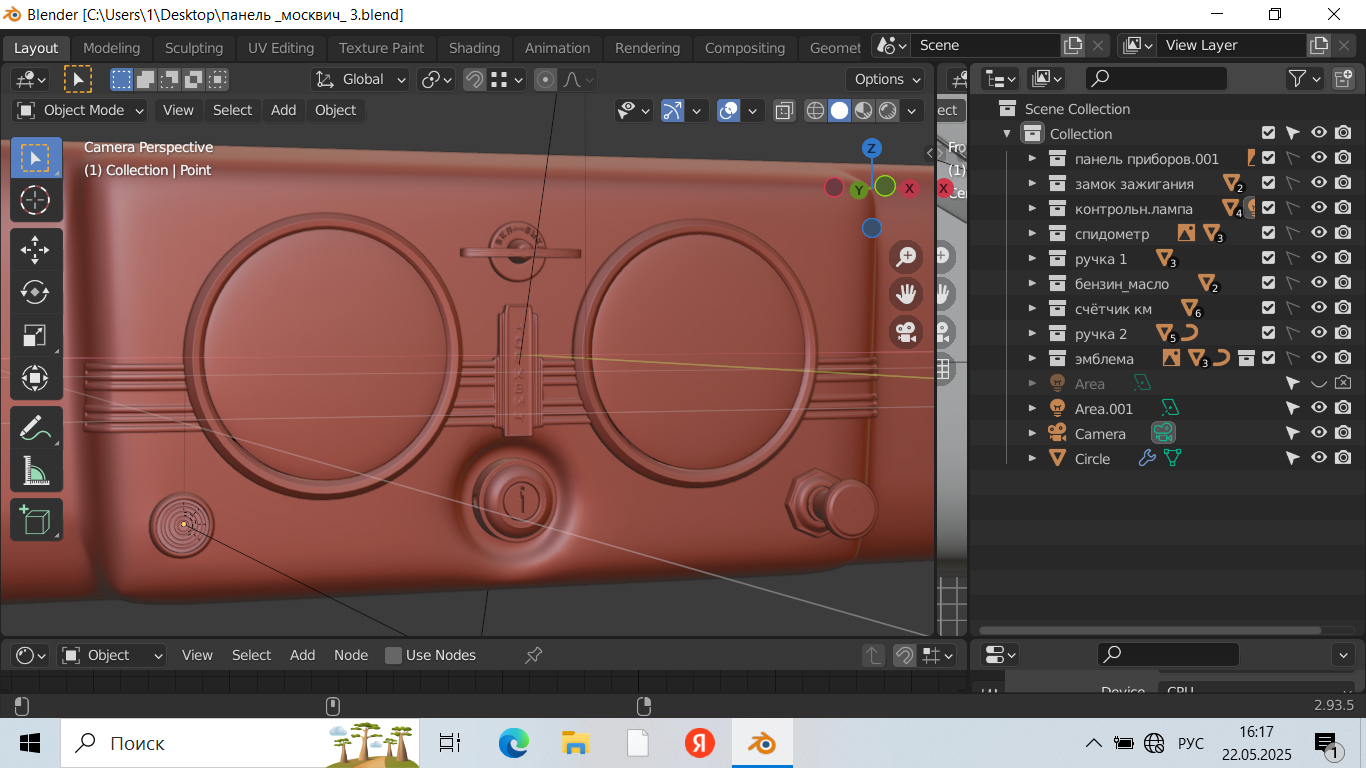
Task: Click the Toggle Camera View icon
Action: (x=907, y=332)
